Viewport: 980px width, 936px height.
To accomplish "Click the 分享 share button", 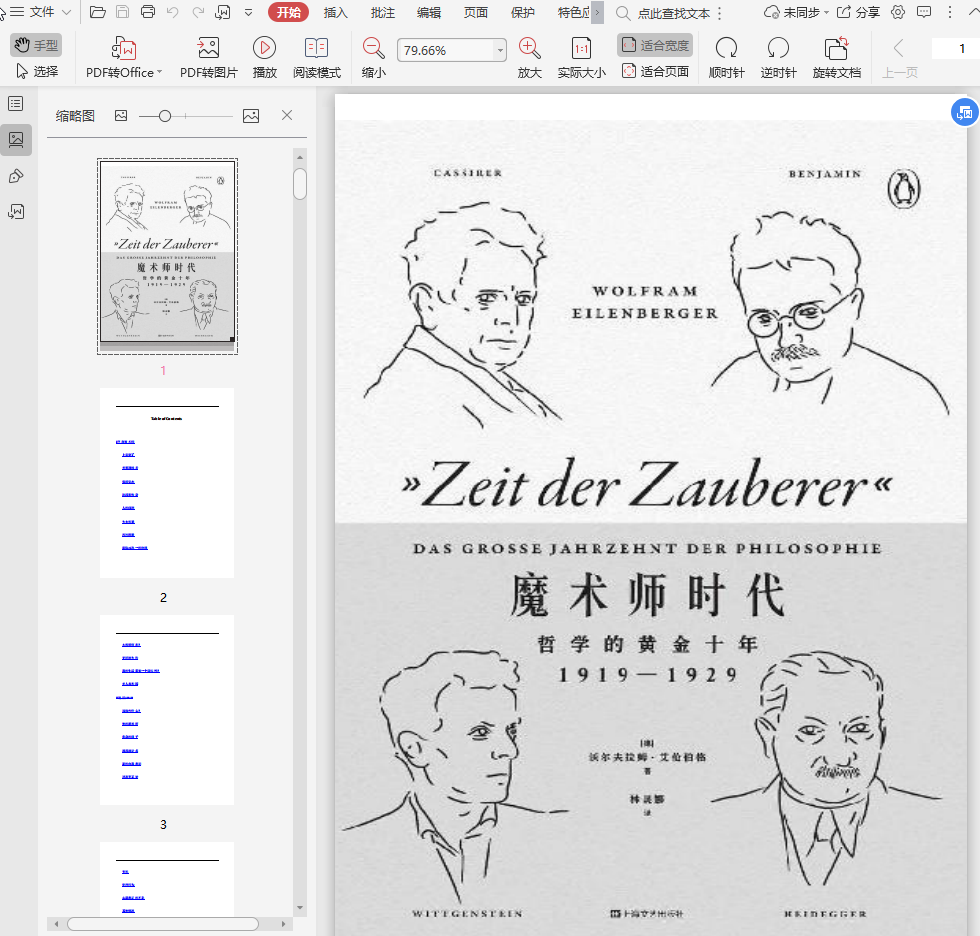I will (858, 12).
